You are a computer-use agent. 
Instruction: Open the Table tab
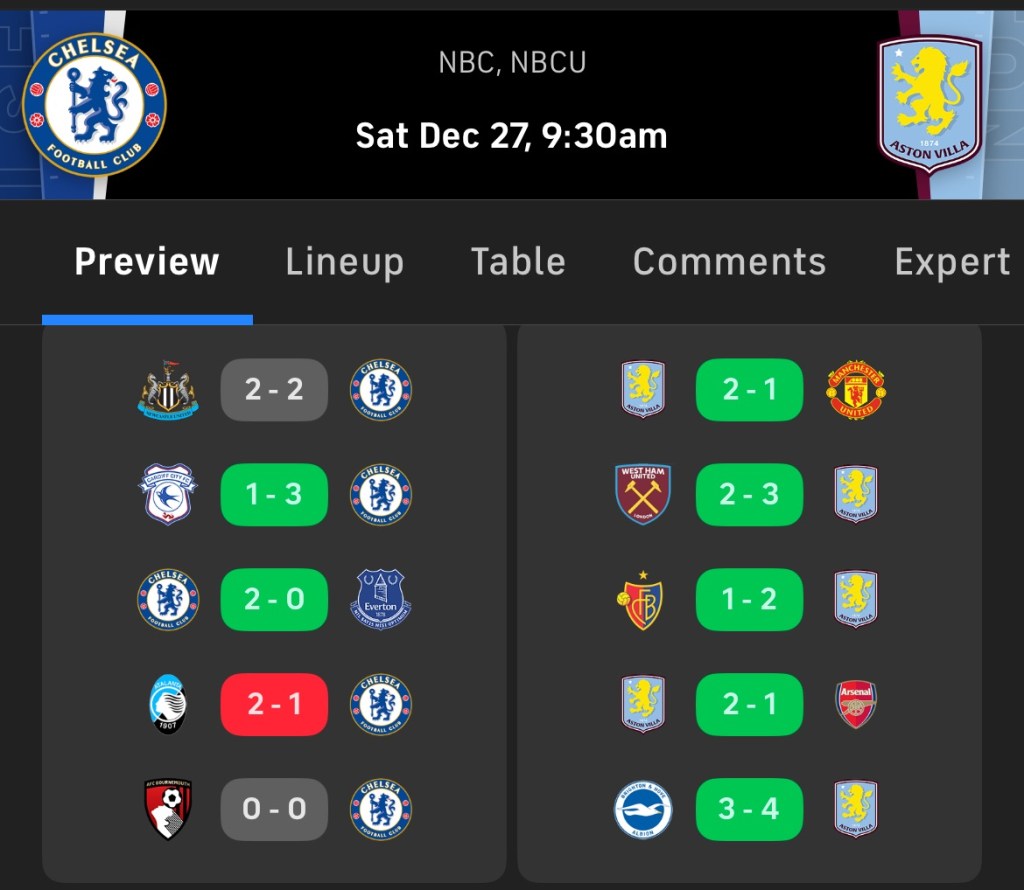point(518,262)
